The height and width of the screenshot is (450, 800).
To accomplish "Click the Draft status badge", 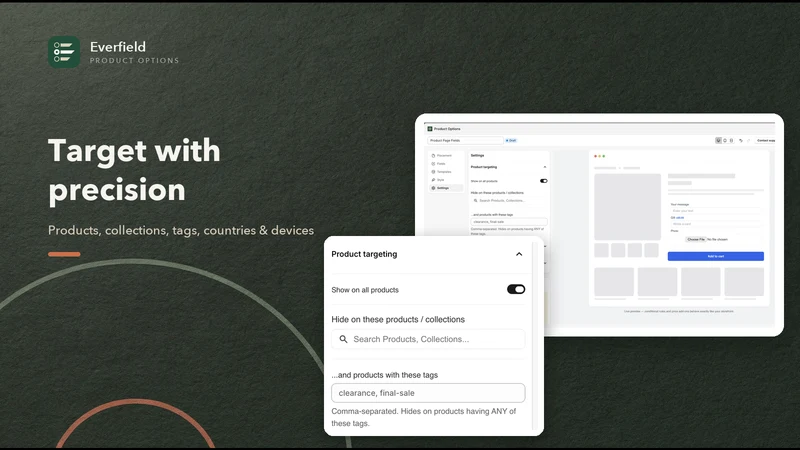I will pos(511,140).
